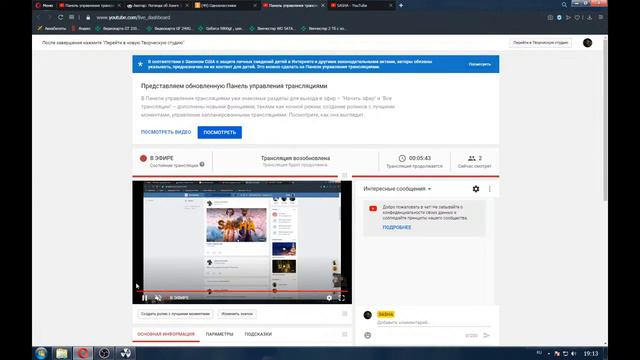Click the star icon in blue banner
Screen dimensions: 640x360
click(x=140, y=64)
